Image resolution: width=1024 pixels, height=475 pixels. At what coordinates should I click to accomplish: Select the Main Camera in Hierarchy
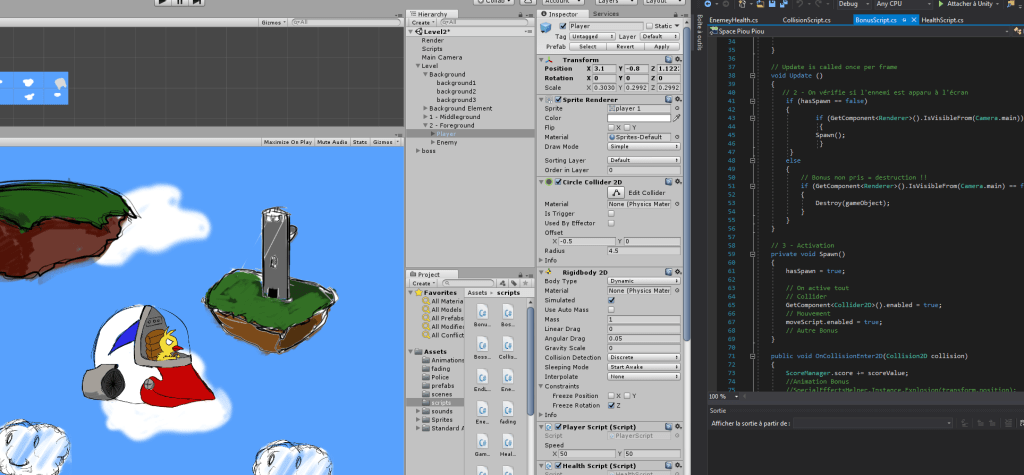click(x=441, y=57)
